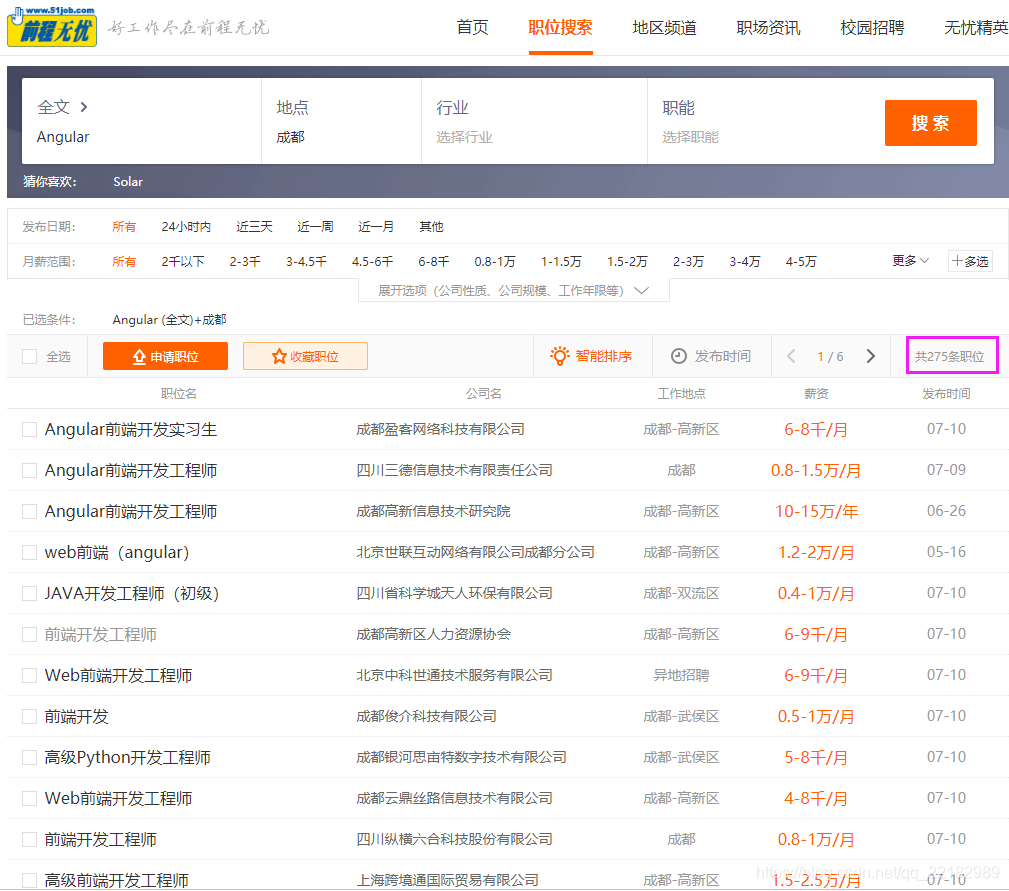Viewport: 1009px width, 891px height.
Task: Open 四川纵横六合科技股份有限公司 link
Action: point(454,839)
